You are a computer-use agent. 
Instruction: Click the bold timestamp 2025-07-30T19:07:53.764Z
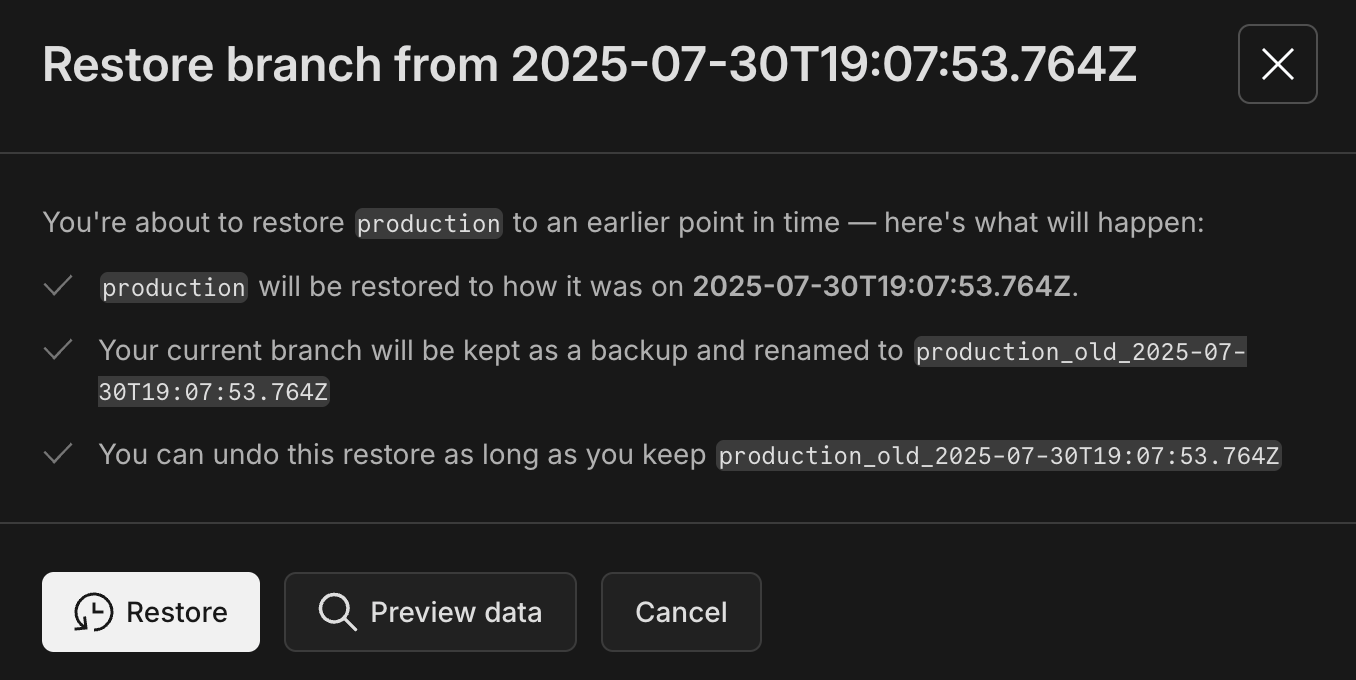[x=879, y=286]
